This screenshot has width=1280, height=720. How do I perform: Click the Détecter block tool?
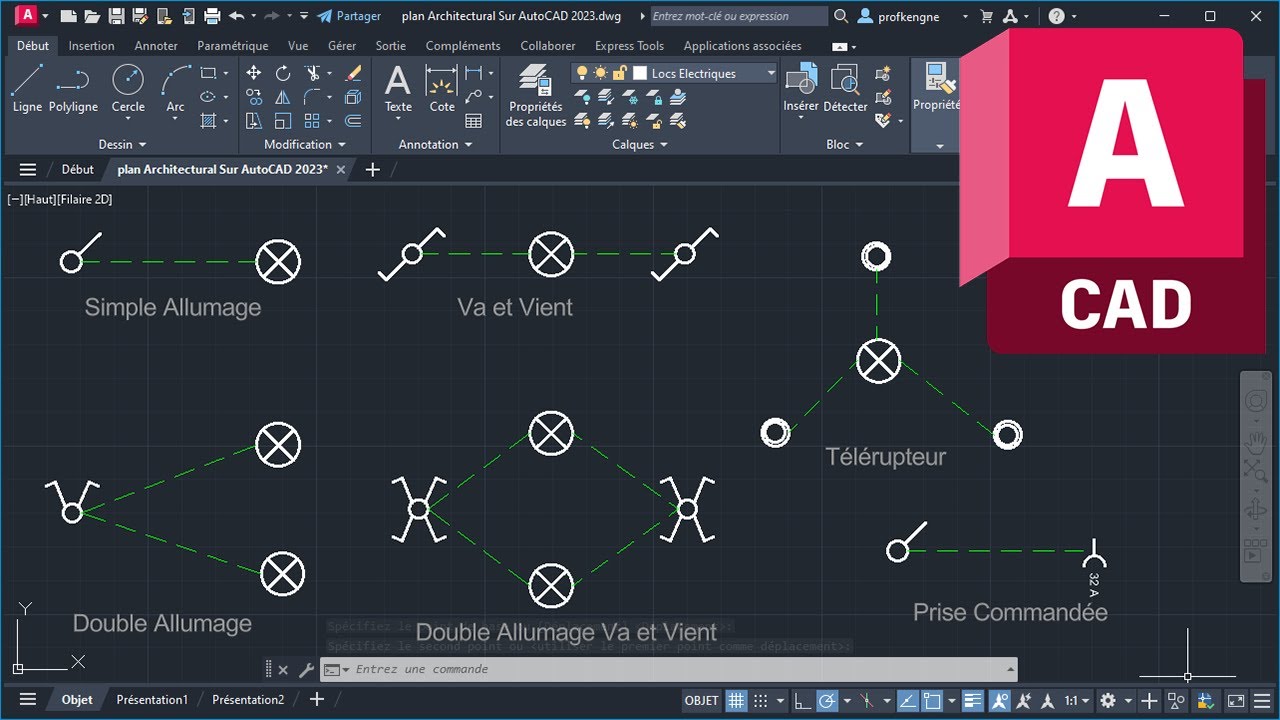(845, 89)
